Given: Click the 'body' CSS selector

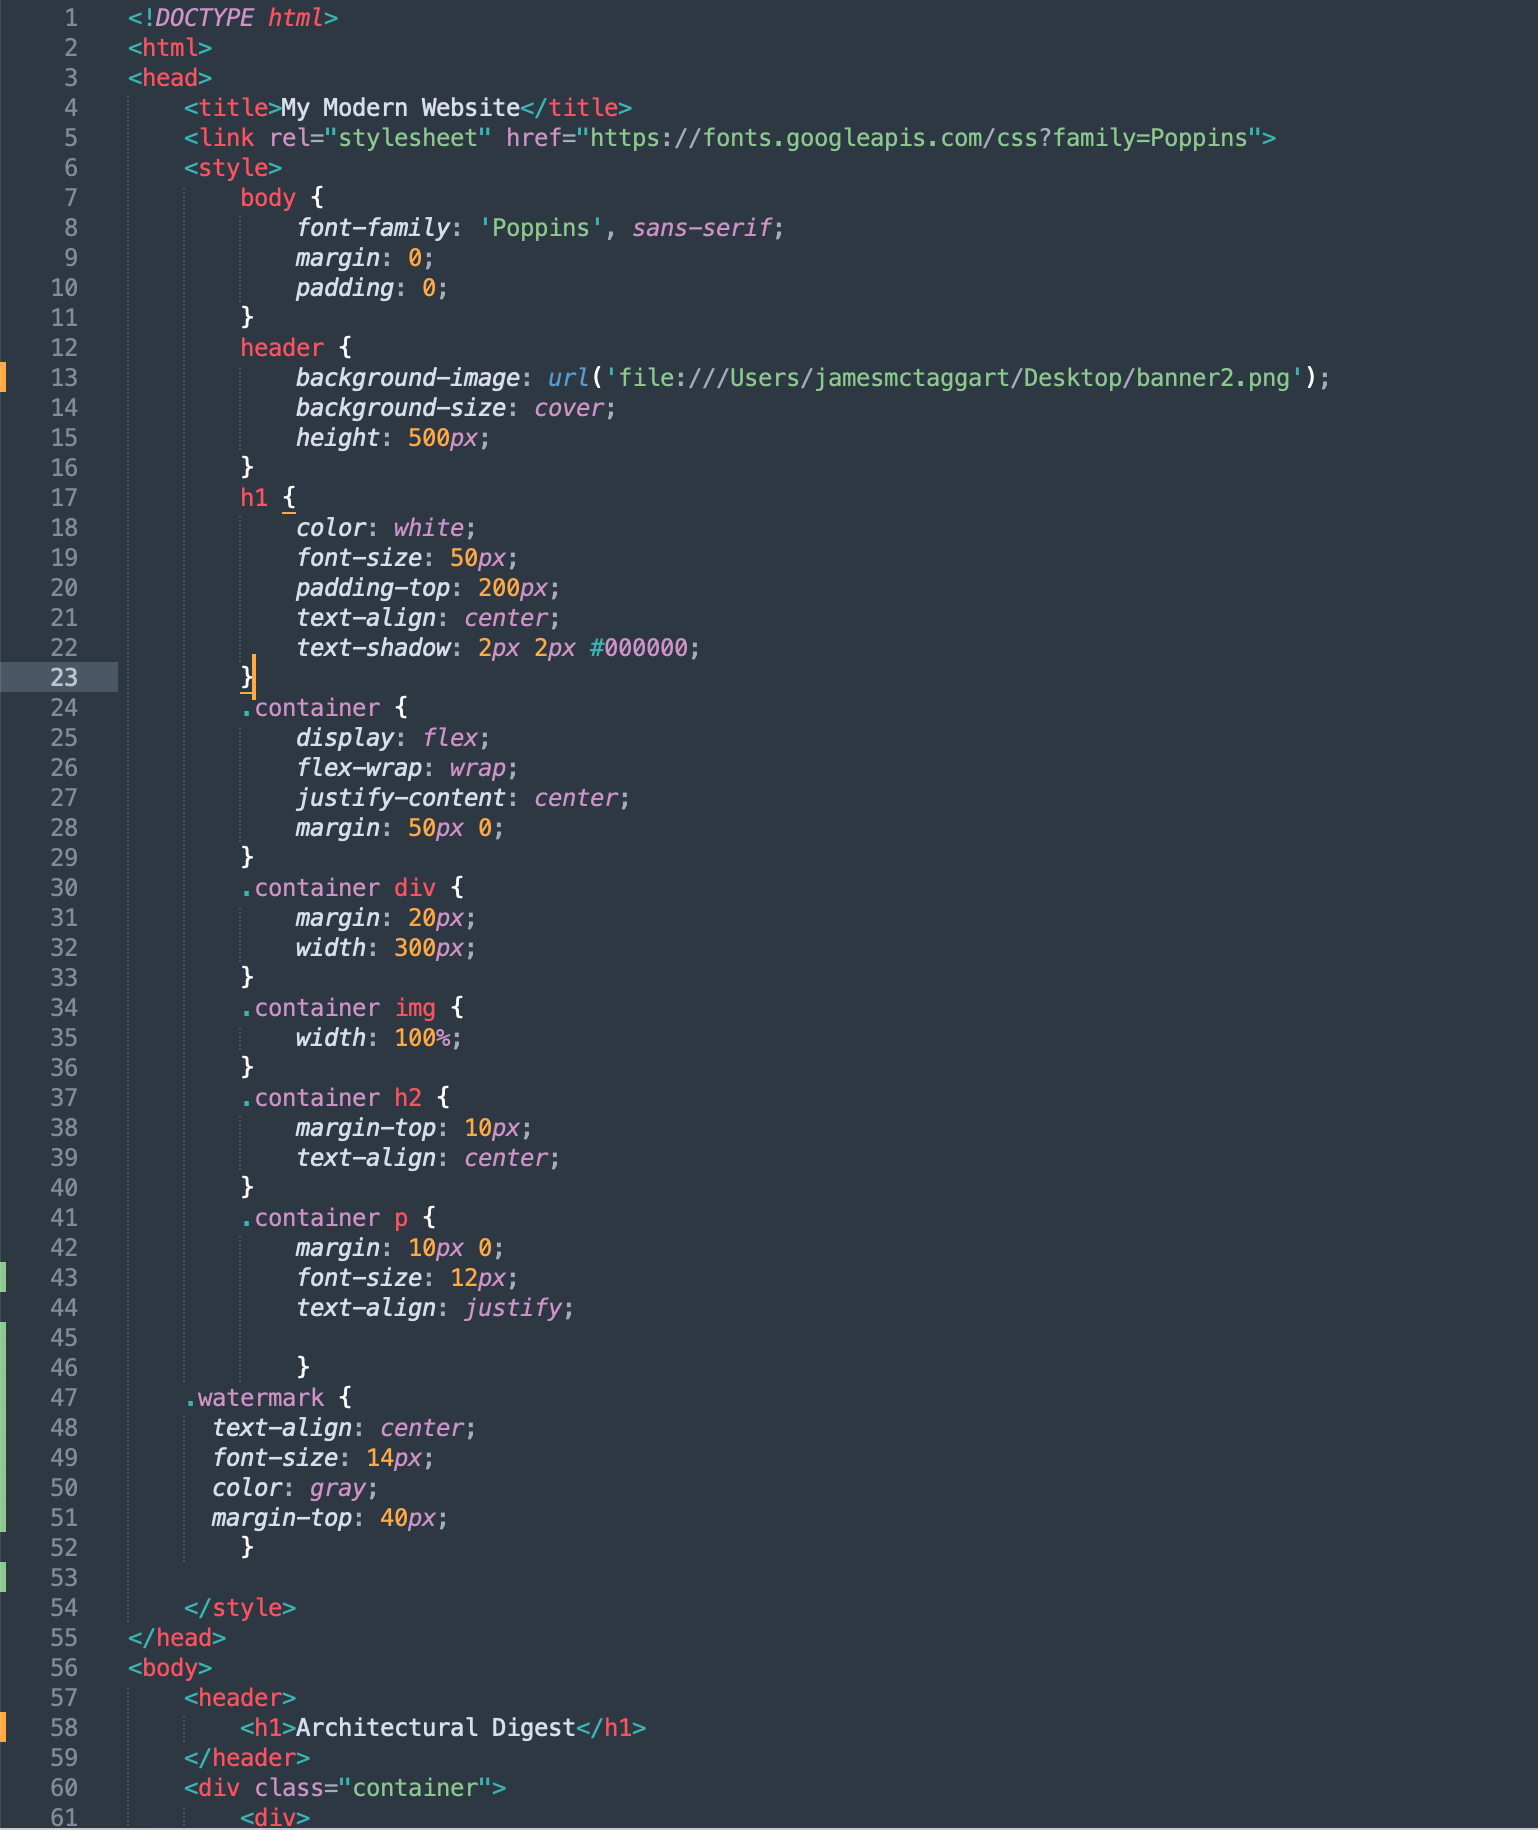Looking at the screenshot, I should point(268,197).
